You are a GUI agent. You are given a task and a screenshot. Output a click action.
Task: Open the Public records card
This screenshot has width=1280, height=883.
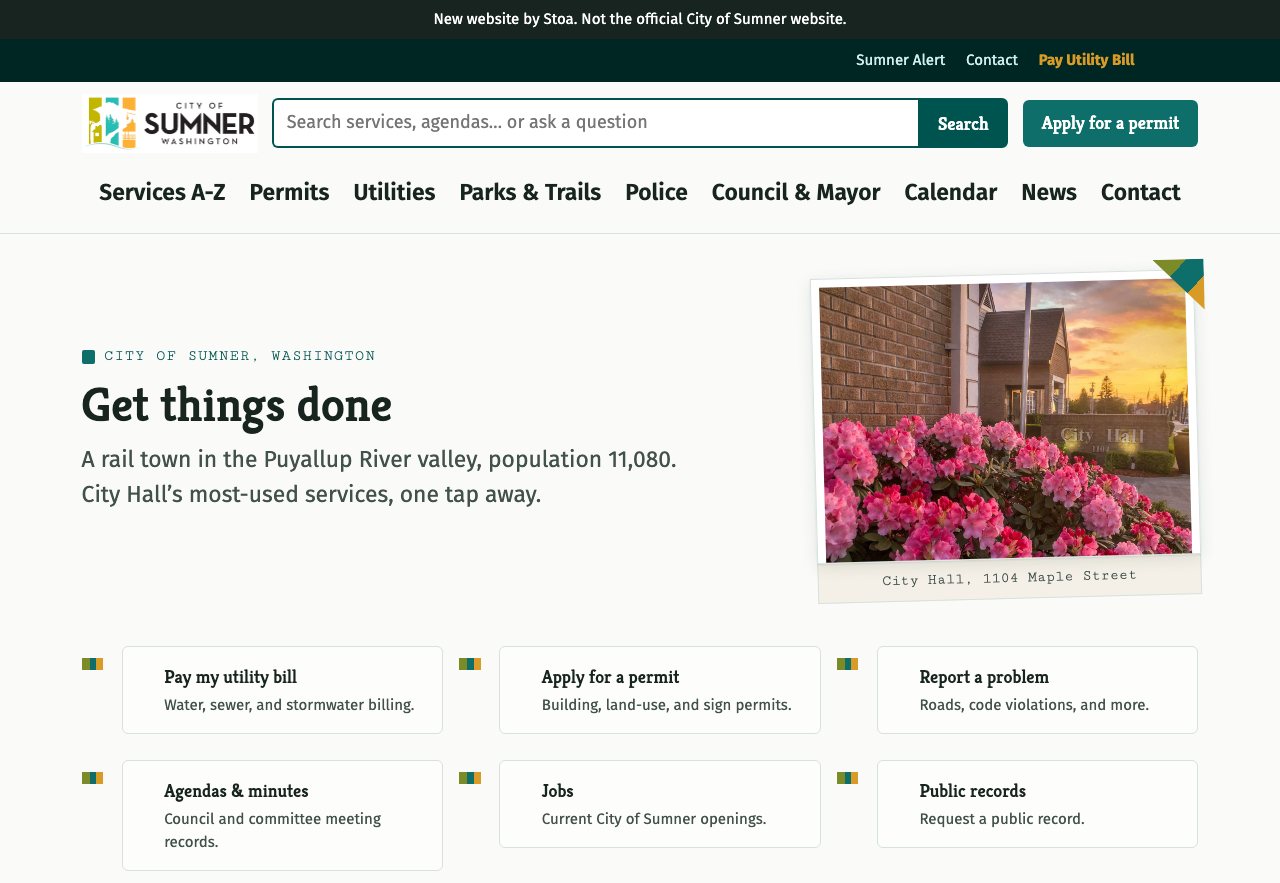[1037, 804]
